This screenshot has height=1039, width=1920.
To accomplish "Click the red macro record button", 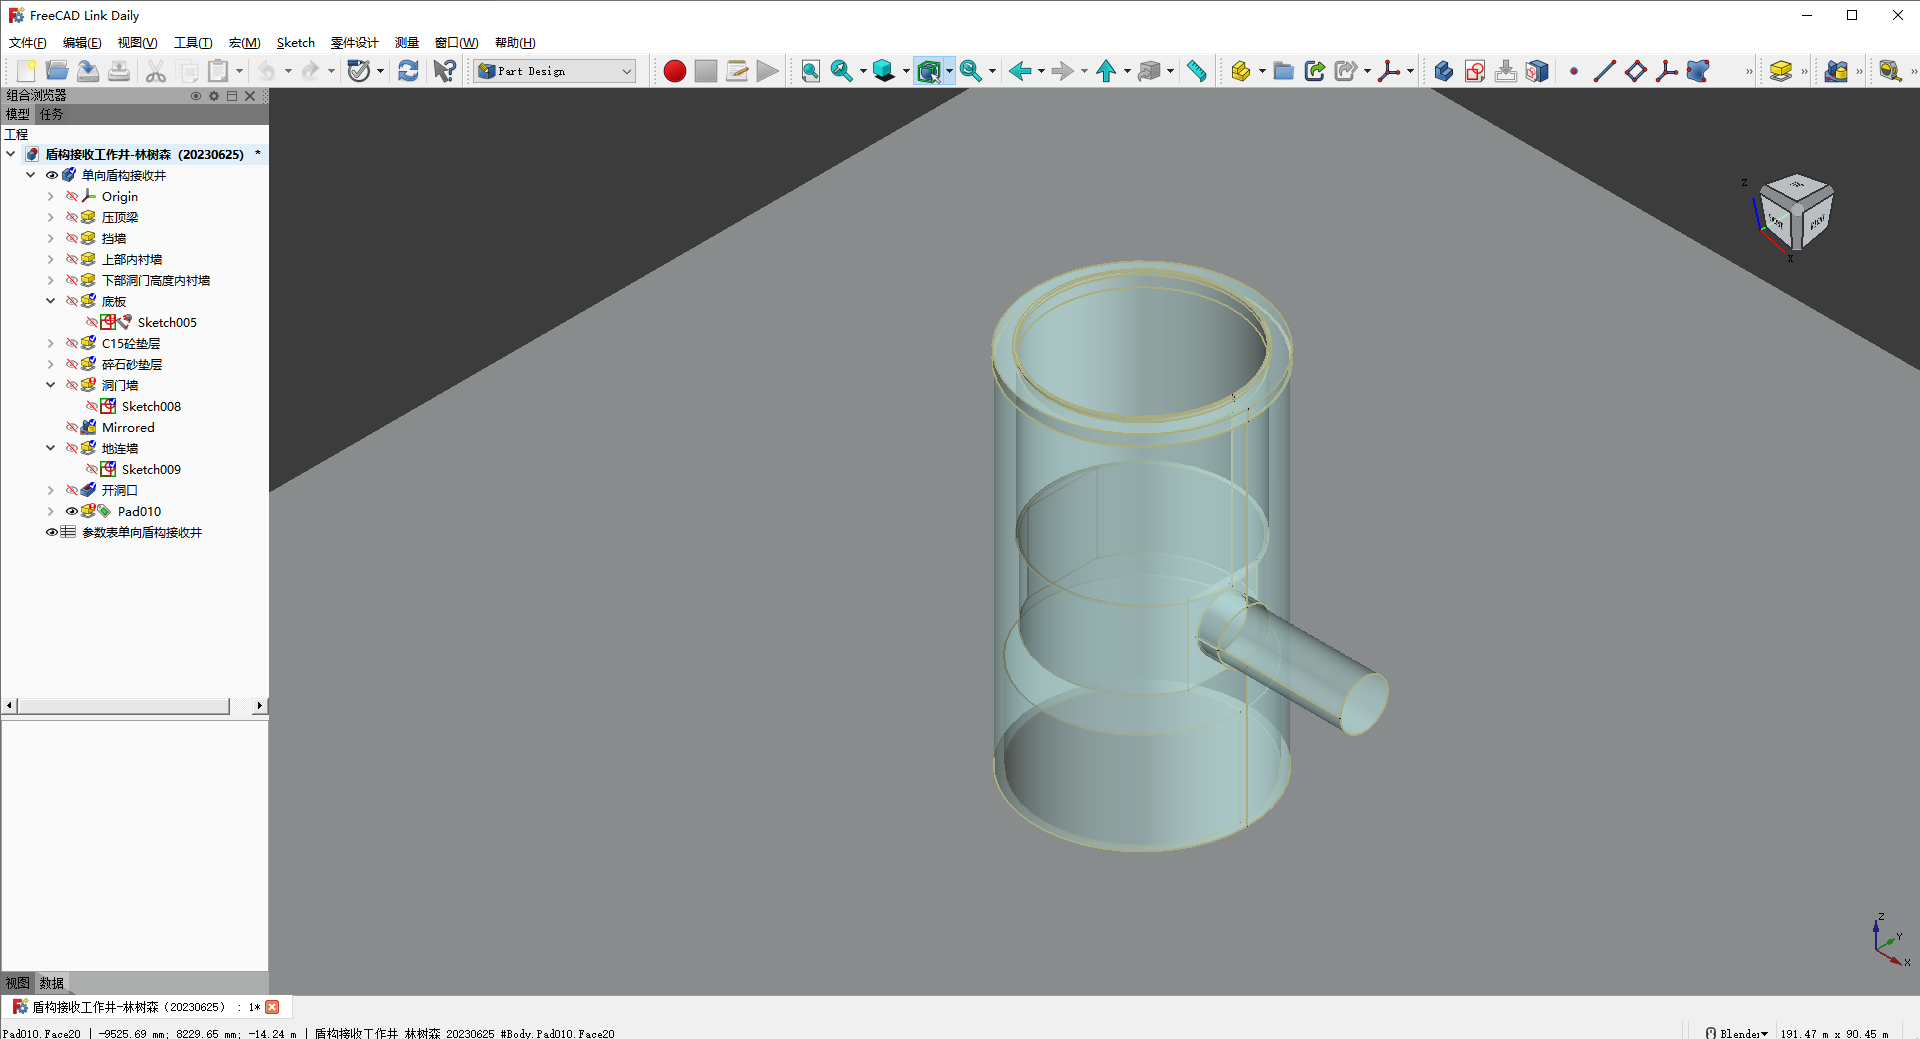I will tap(674, 71).
